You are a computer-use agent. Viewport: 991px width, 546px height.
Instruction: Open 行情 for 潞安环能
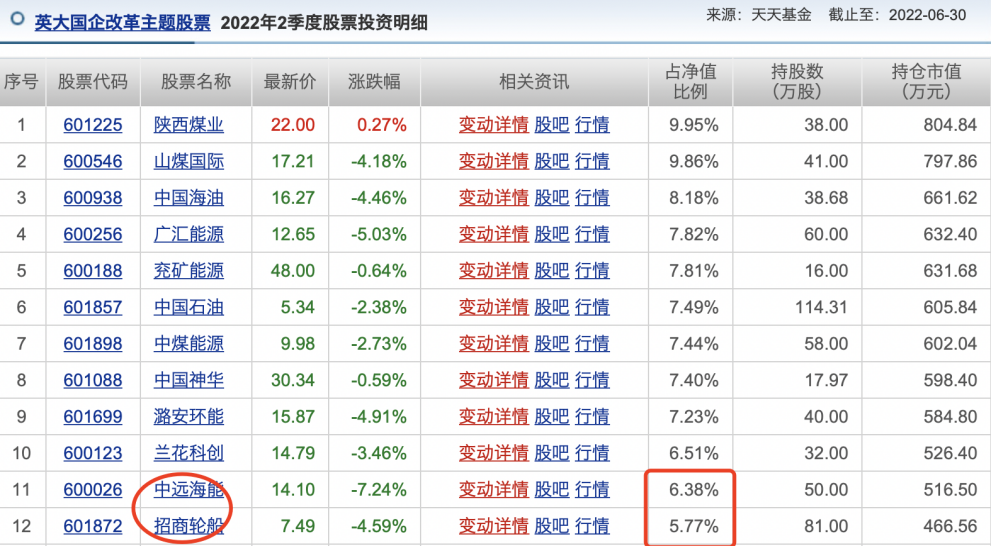click(592, 417)
